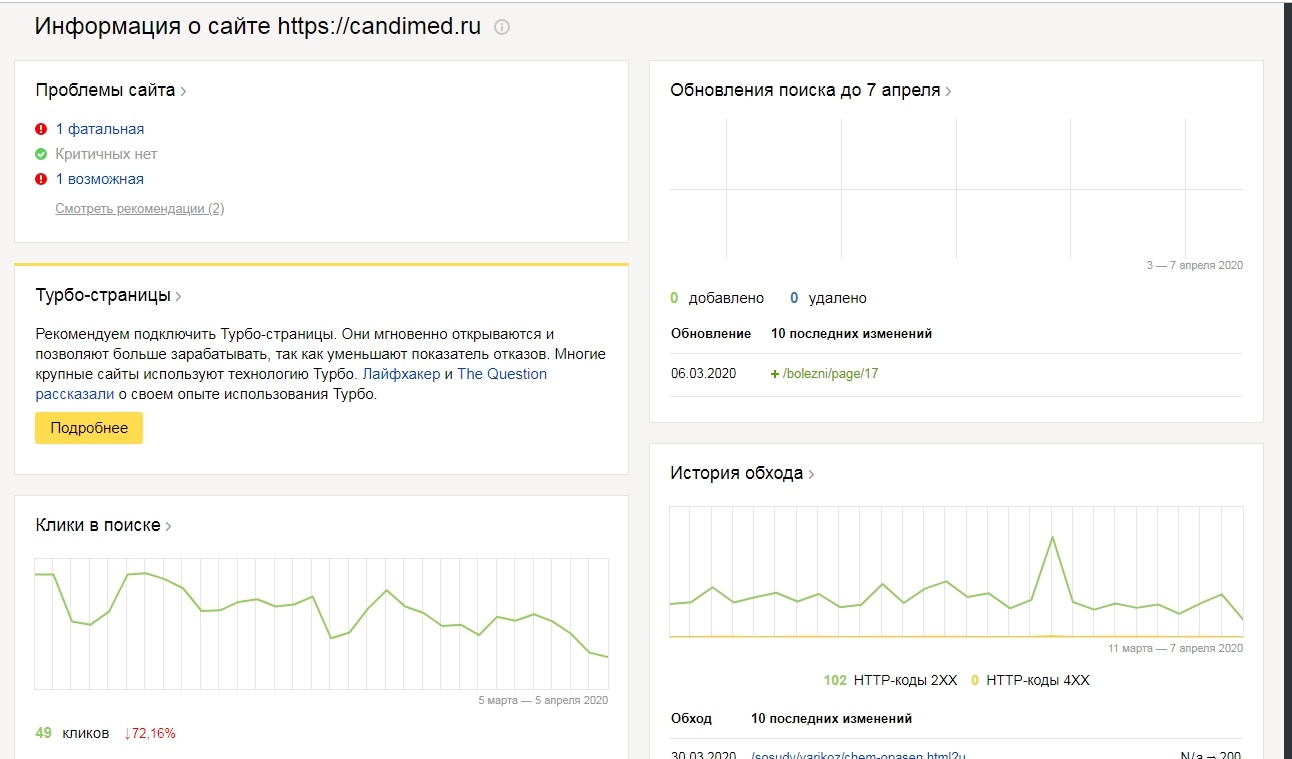1292x759 pixels.
Task: Follow the 'Лайфхакер' link
Action: [401, 374]
